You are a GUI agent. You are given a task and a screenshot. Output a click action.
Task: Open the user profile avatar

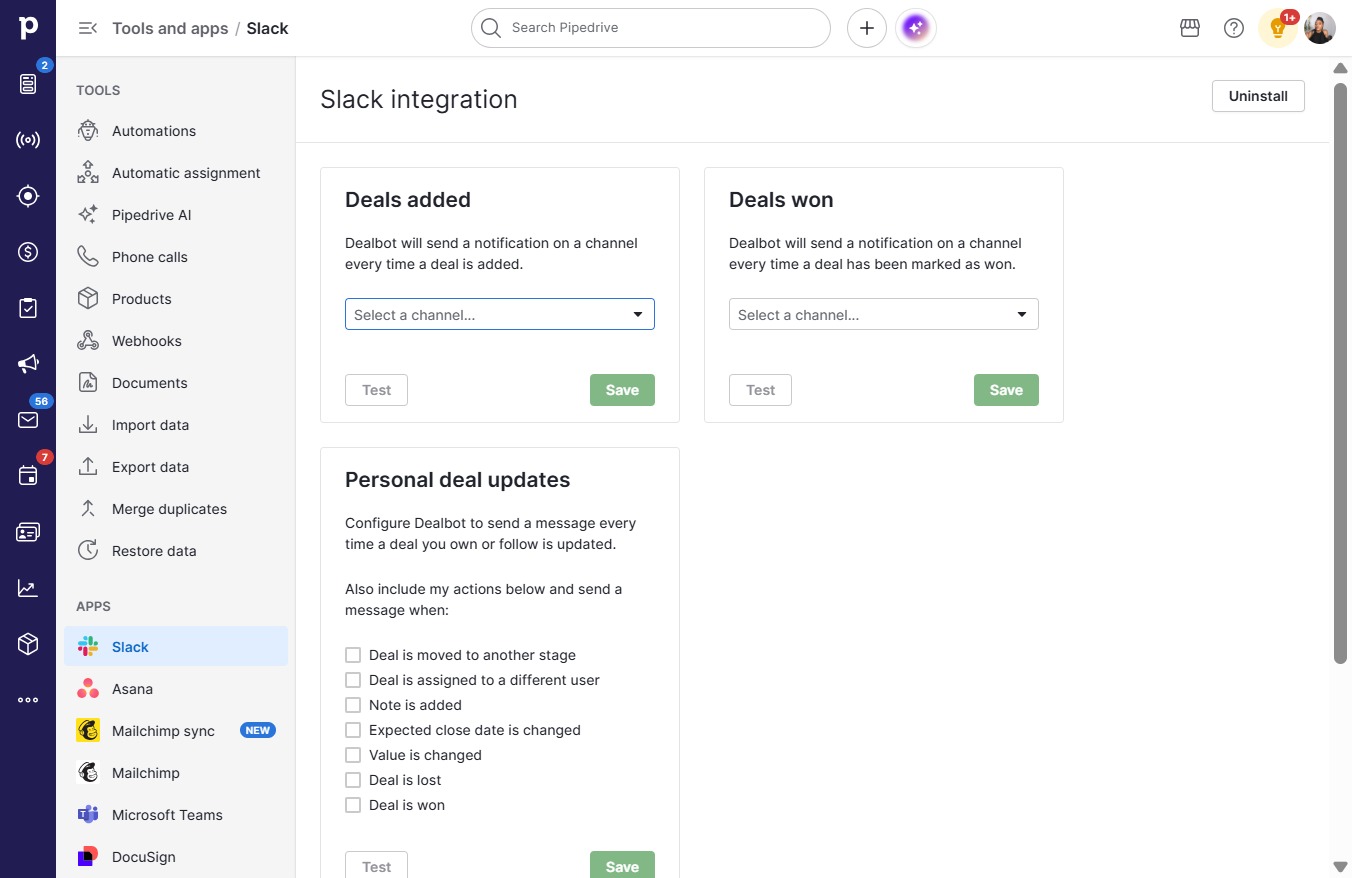[1320, 28]
